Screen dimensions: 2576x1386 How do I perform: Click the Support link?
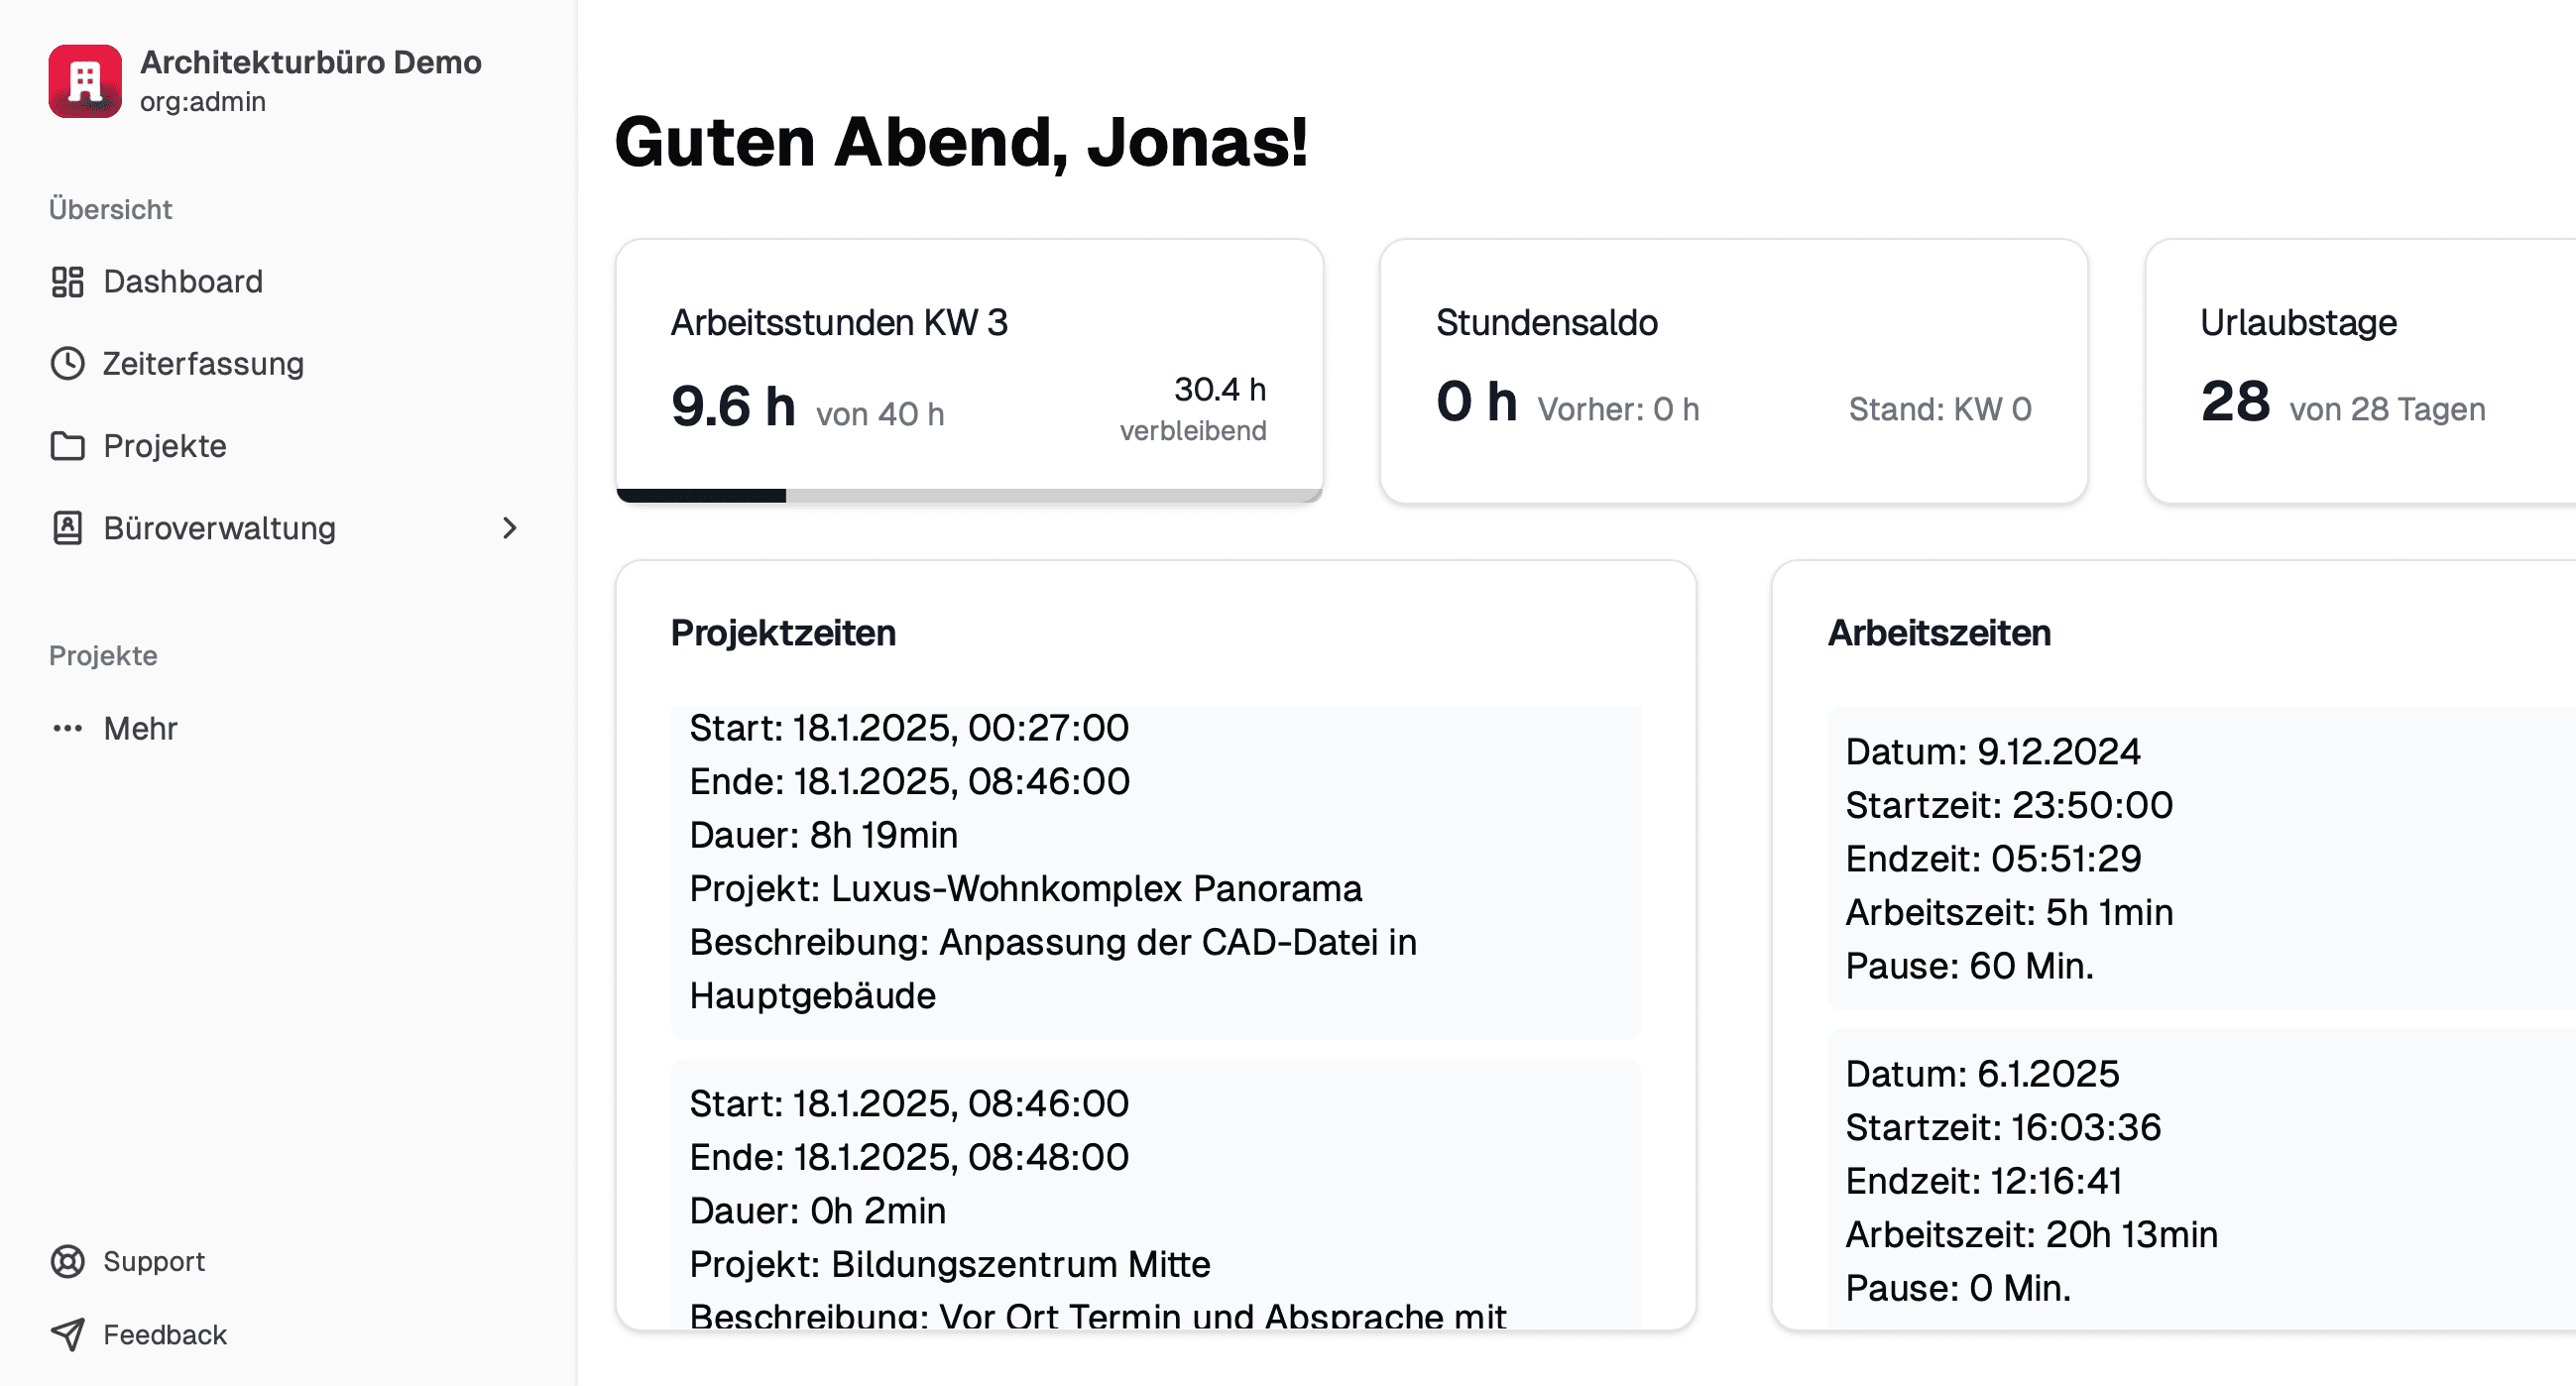coord(154,1261)
